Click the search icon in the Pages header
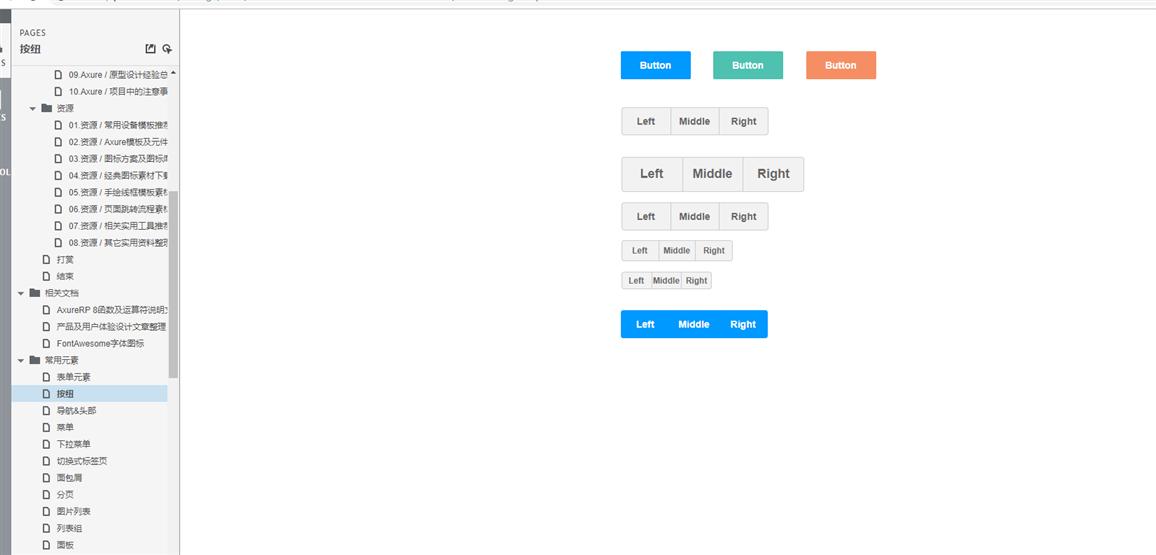Viewport: 1156px width, 555px height. pos(167,49)
